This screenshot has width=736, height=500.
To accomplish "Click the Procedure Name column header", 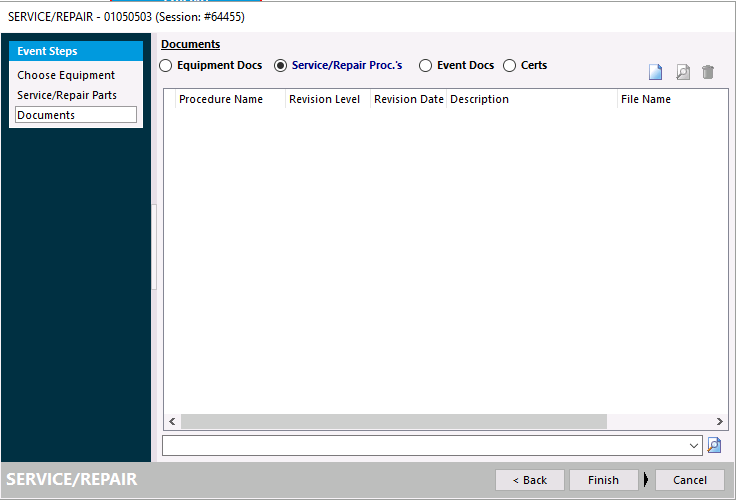I will click(x=221, y=99).
